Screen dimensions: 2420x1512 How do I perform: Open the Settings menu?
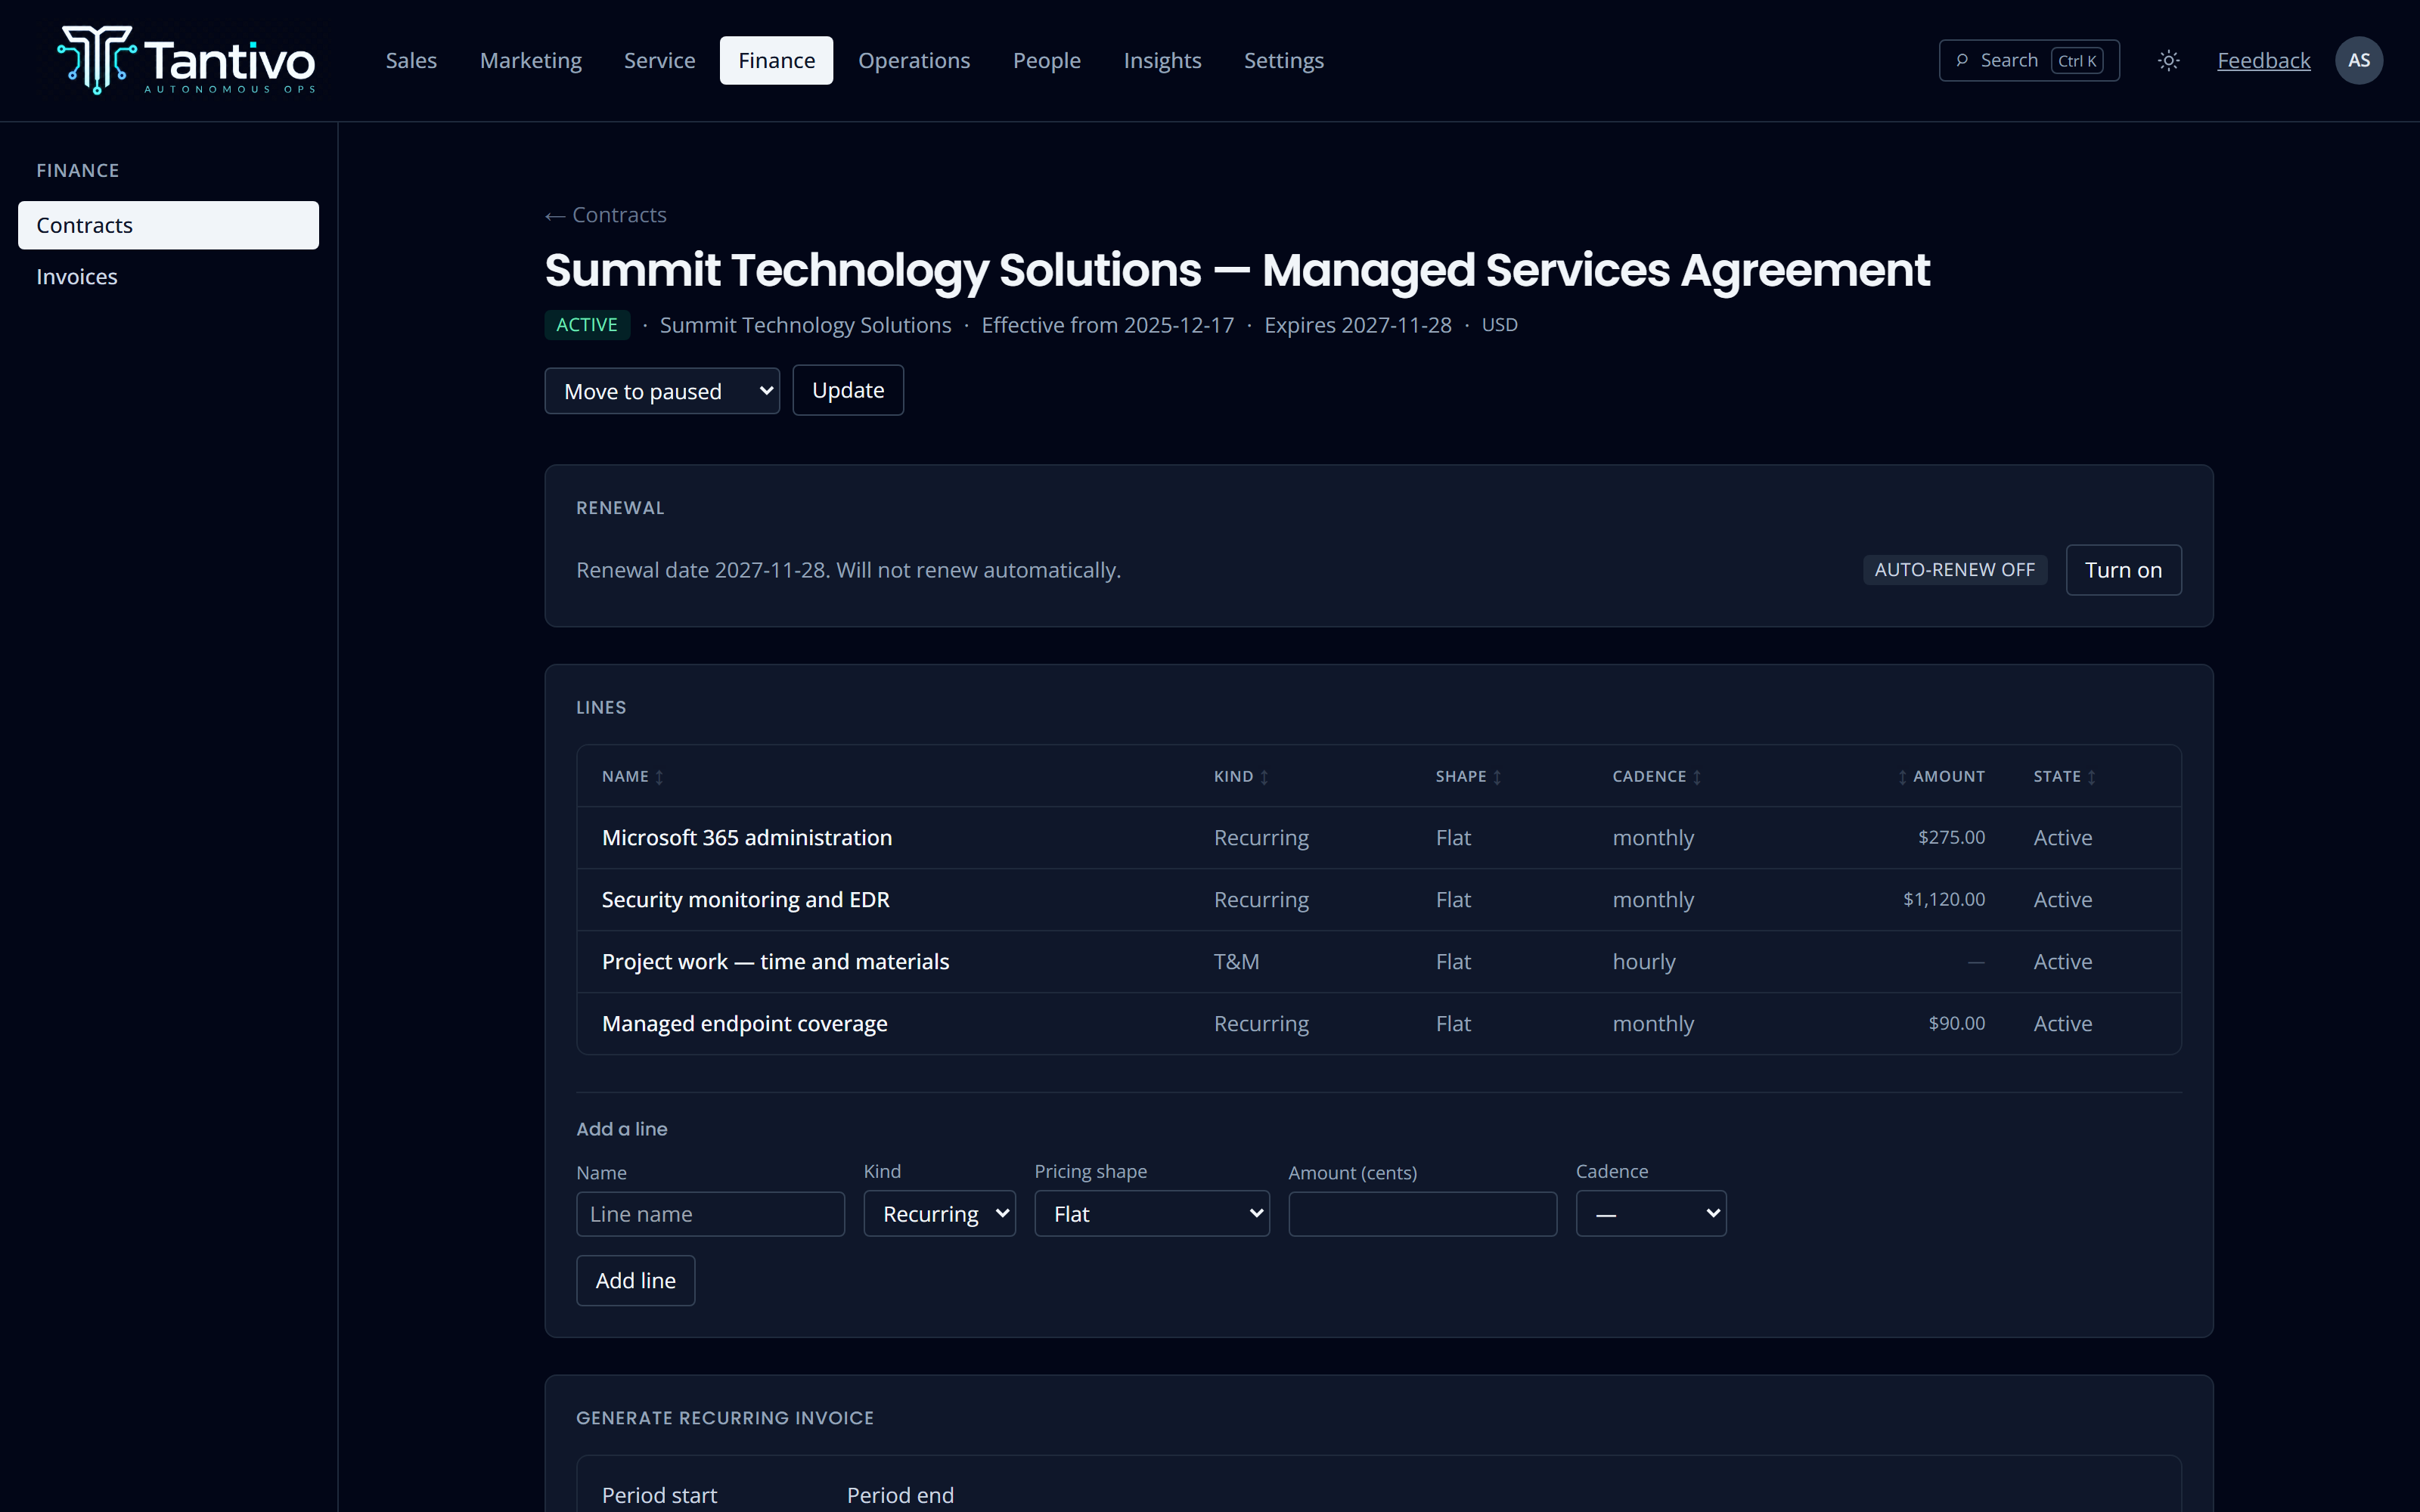pyautogui.click(x=1283, y=61)
